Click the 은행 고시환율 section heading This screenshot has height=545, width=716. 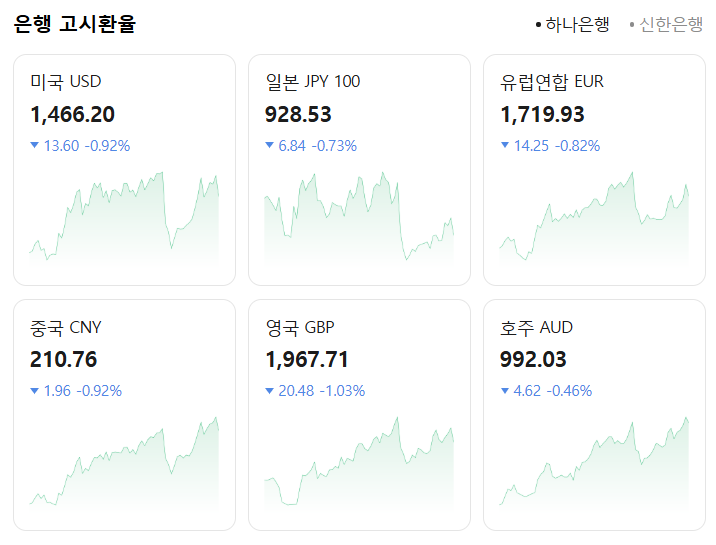tap(75, 25)
